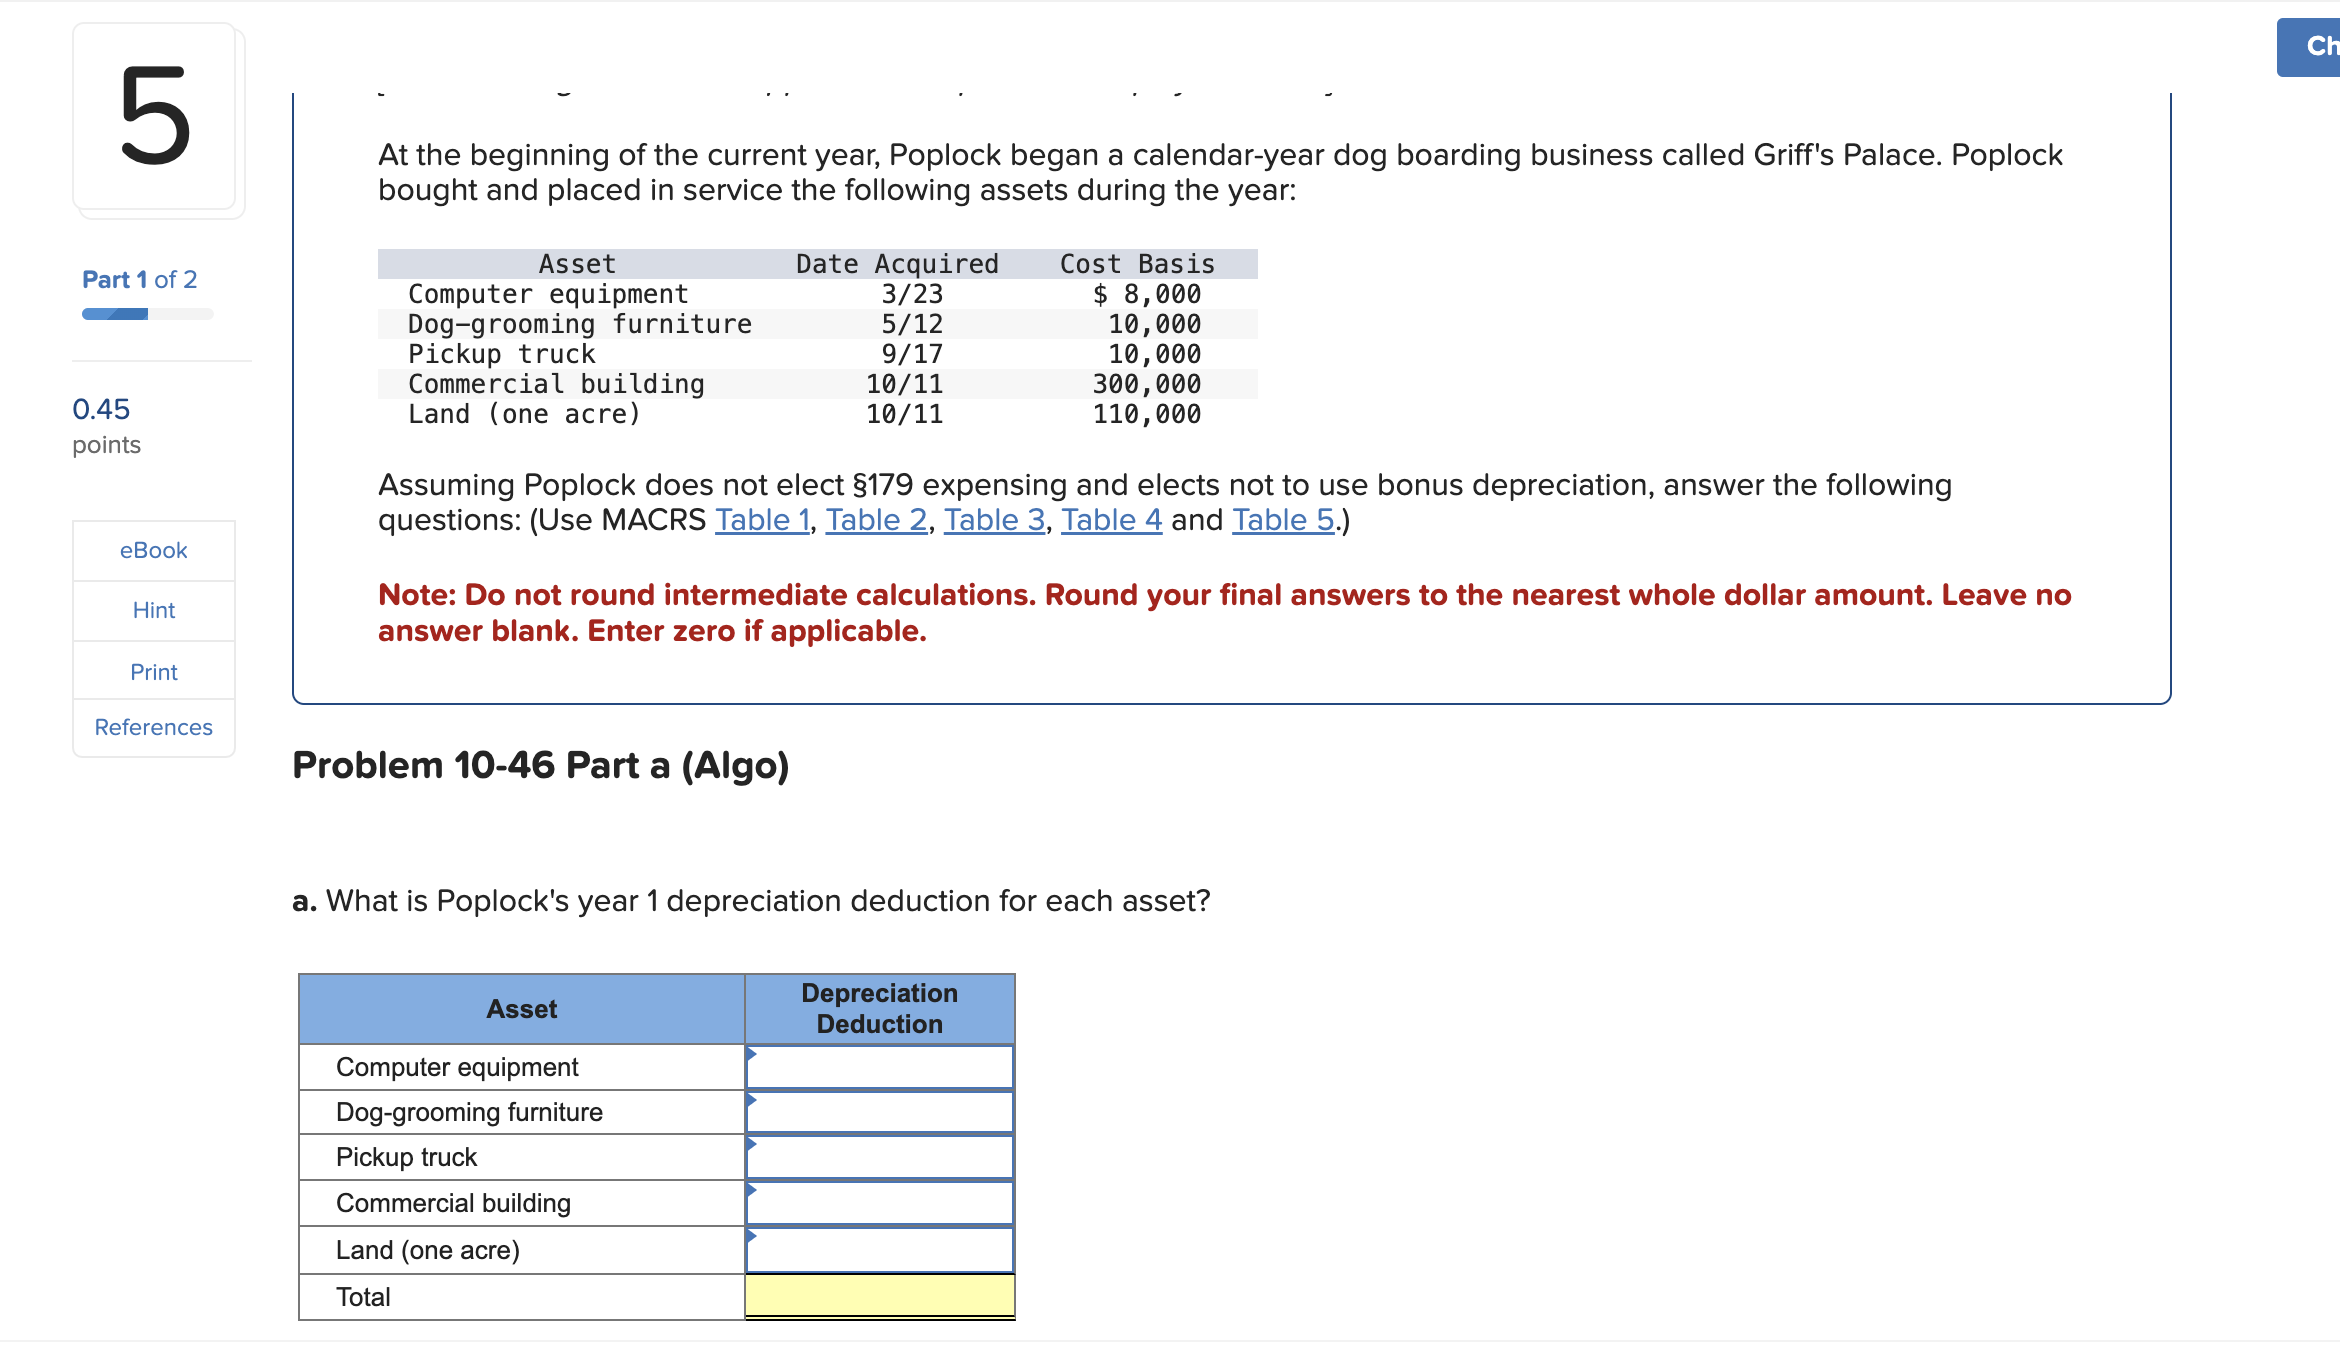Image resolution: width=2340 pixels, height=1346 pixels.
Task: Click Pickup truck depreciation input field
Action: (x=880, y=1157)
